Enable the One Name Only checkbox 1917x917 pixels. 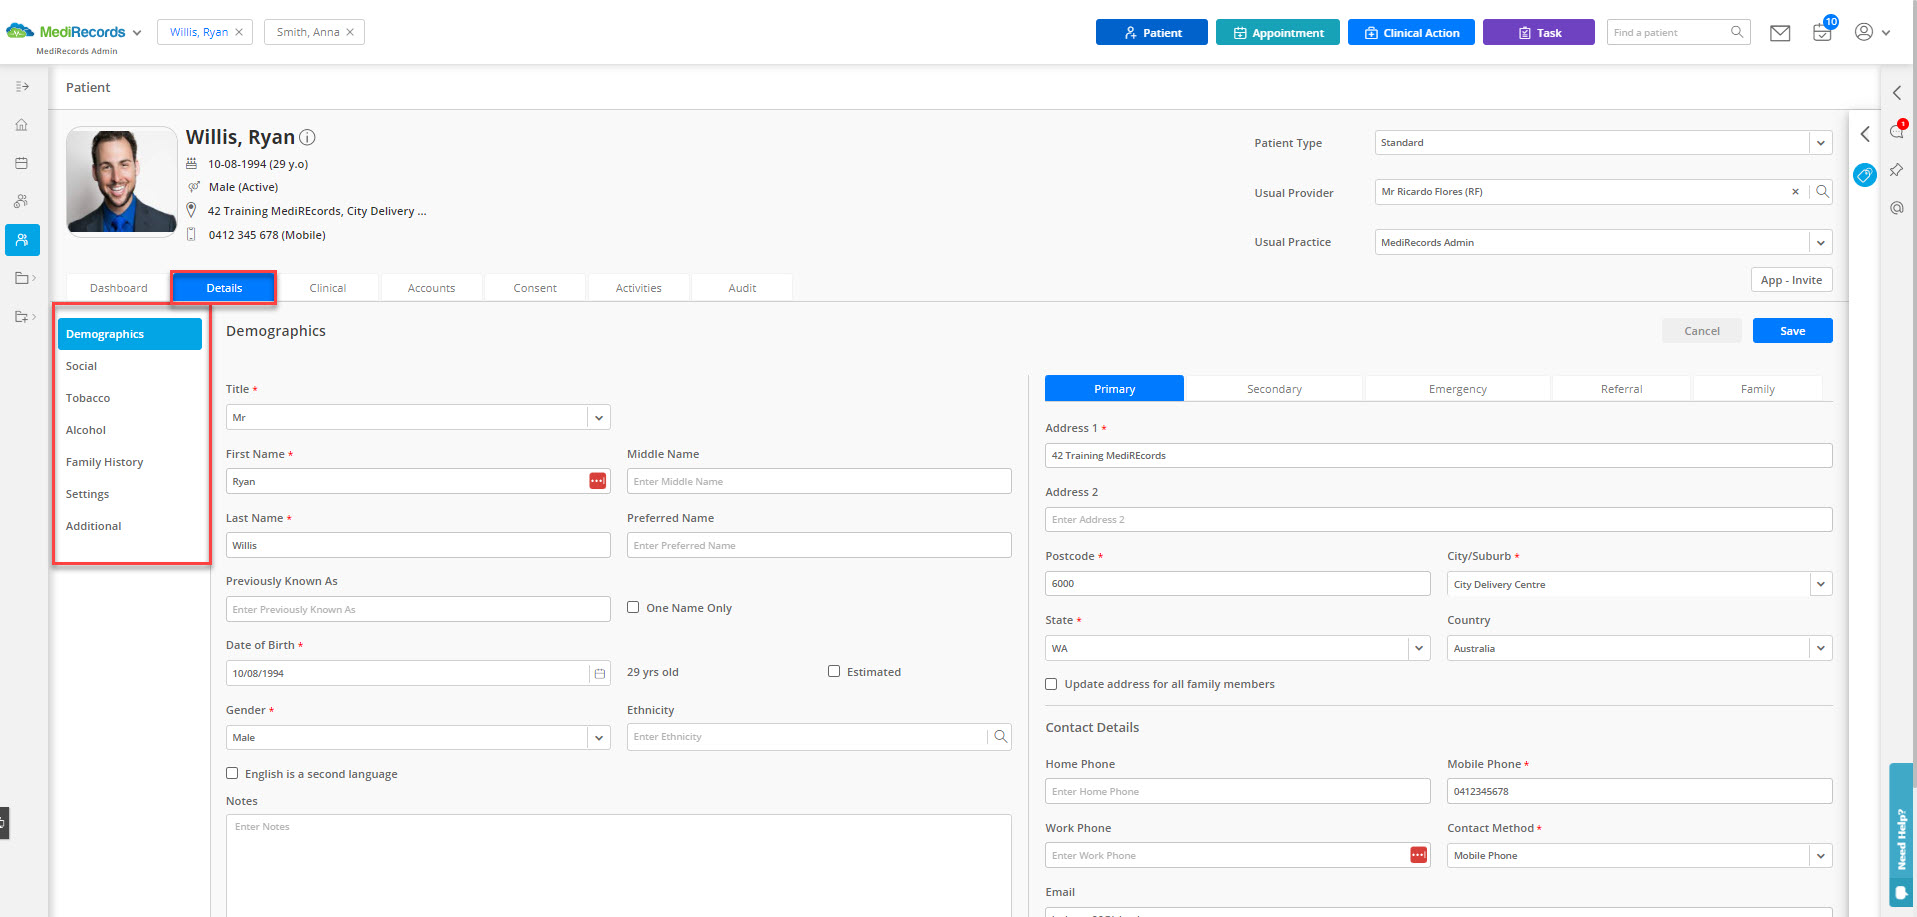(x=632, y=607)
